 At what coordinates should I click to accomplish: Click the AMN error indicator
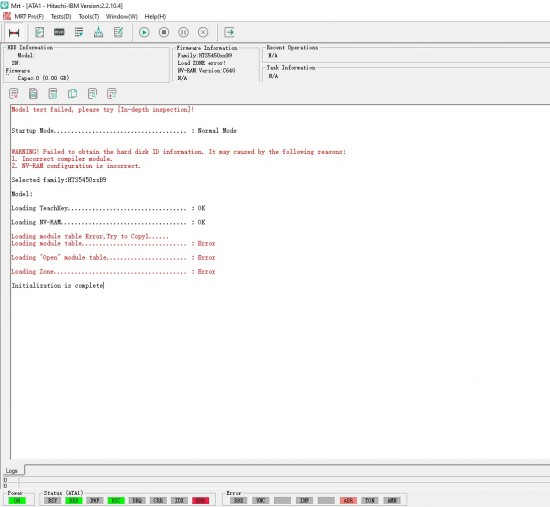[392, 500]
